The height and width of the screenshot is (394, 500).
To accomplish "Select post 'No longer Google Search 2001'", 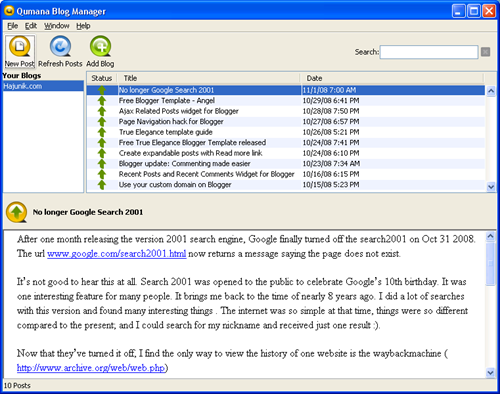I will (x=166, y=90).
